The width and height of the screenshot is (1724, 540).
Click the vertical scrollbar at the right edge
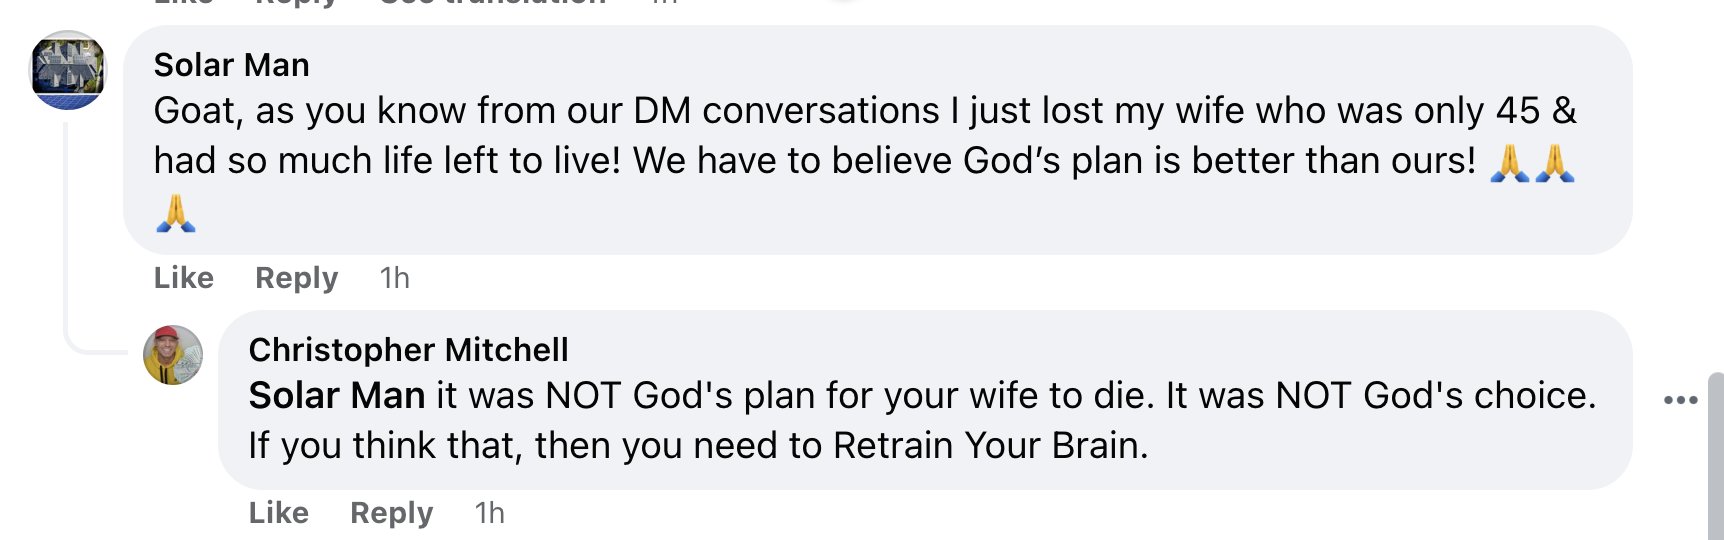click(x=1715, y=456)
